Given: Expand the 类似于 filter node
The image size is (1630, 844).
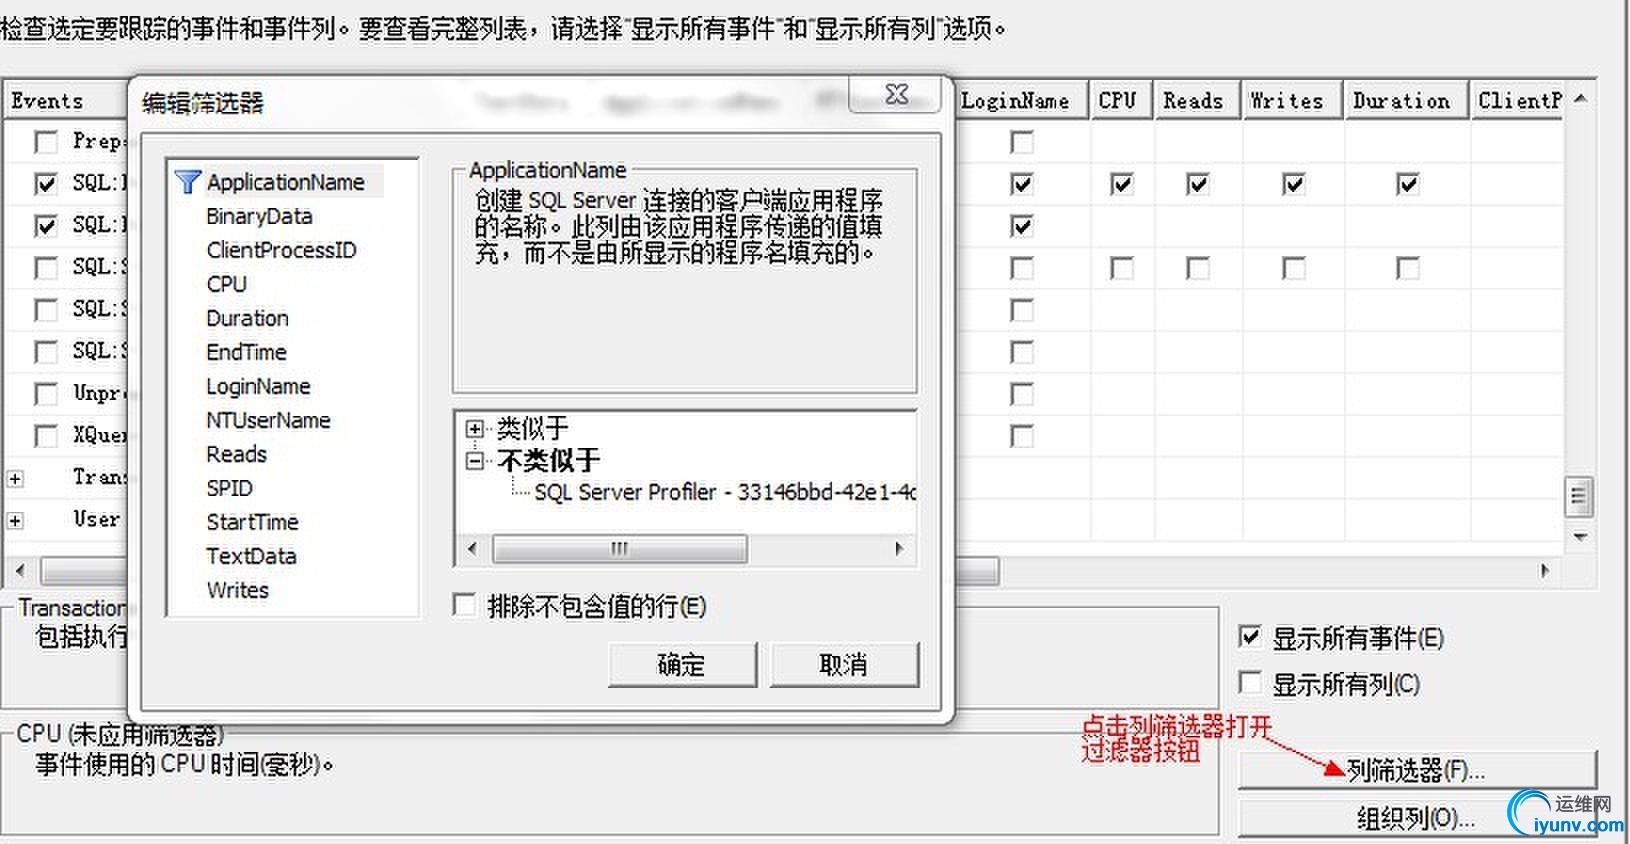Looking at the screenshot, I should click(x=475, y=430).
